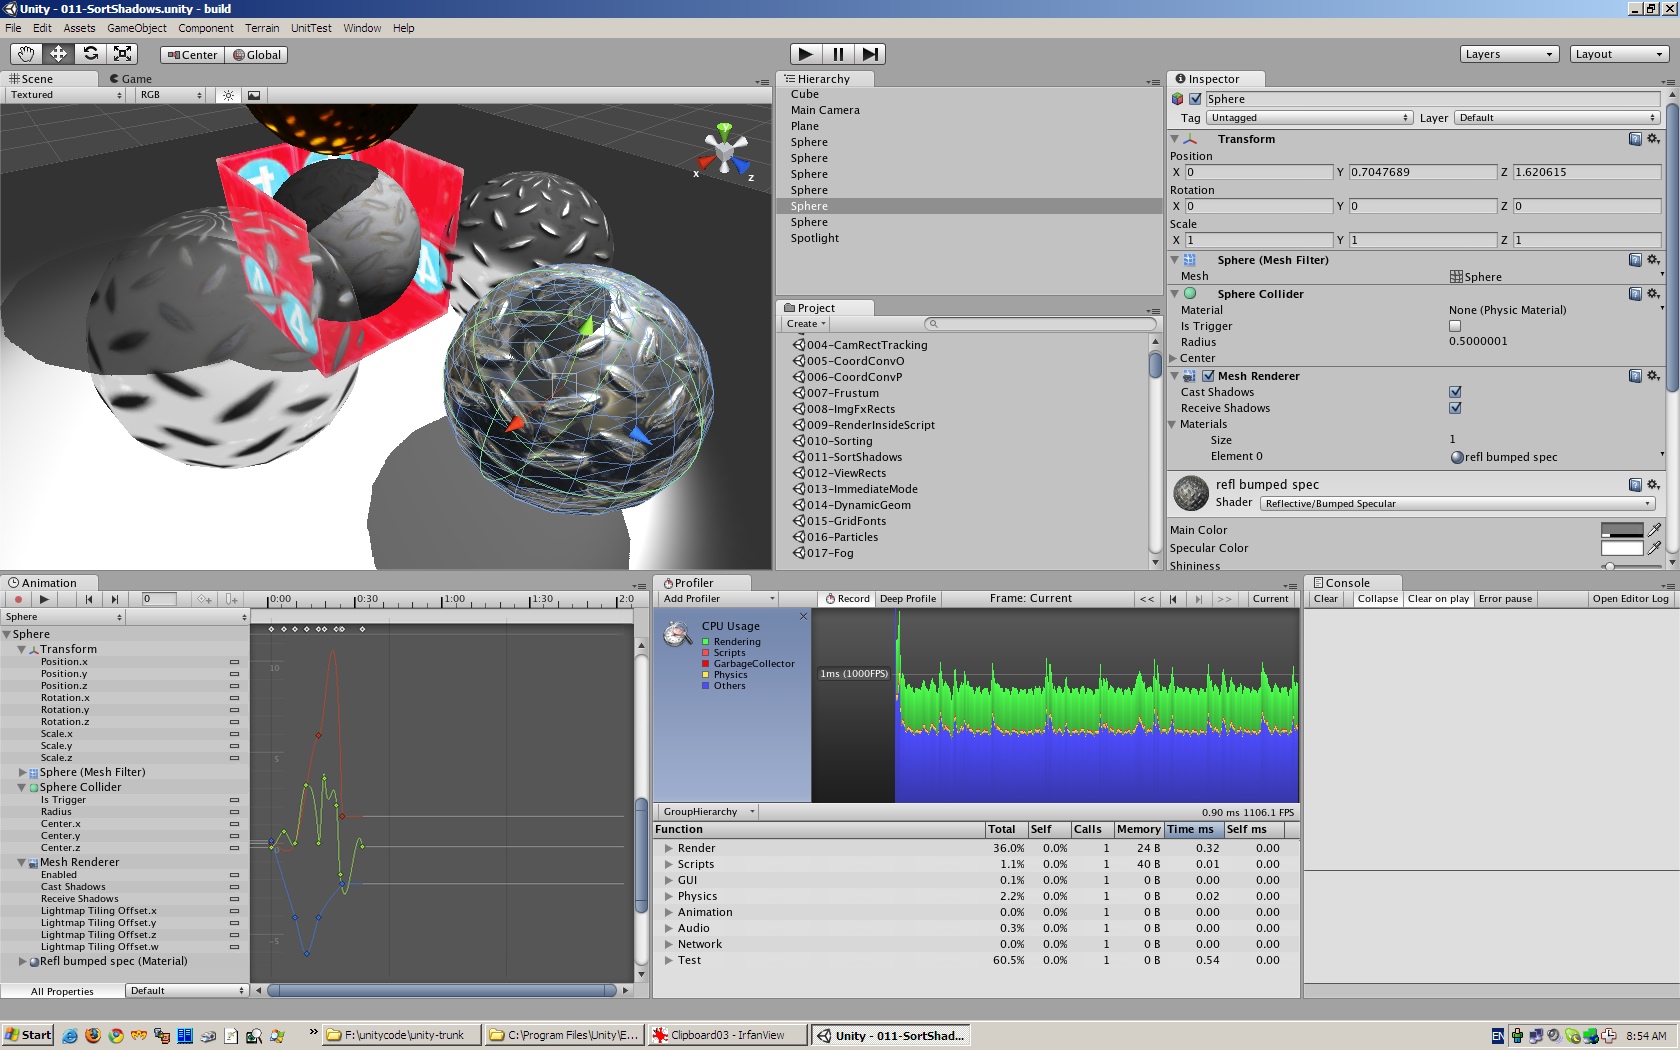The width and height of the screenshot is (1680, 1050).
Task: Pick Specular Color with eyedropper icon
Action: point(1655,547)
